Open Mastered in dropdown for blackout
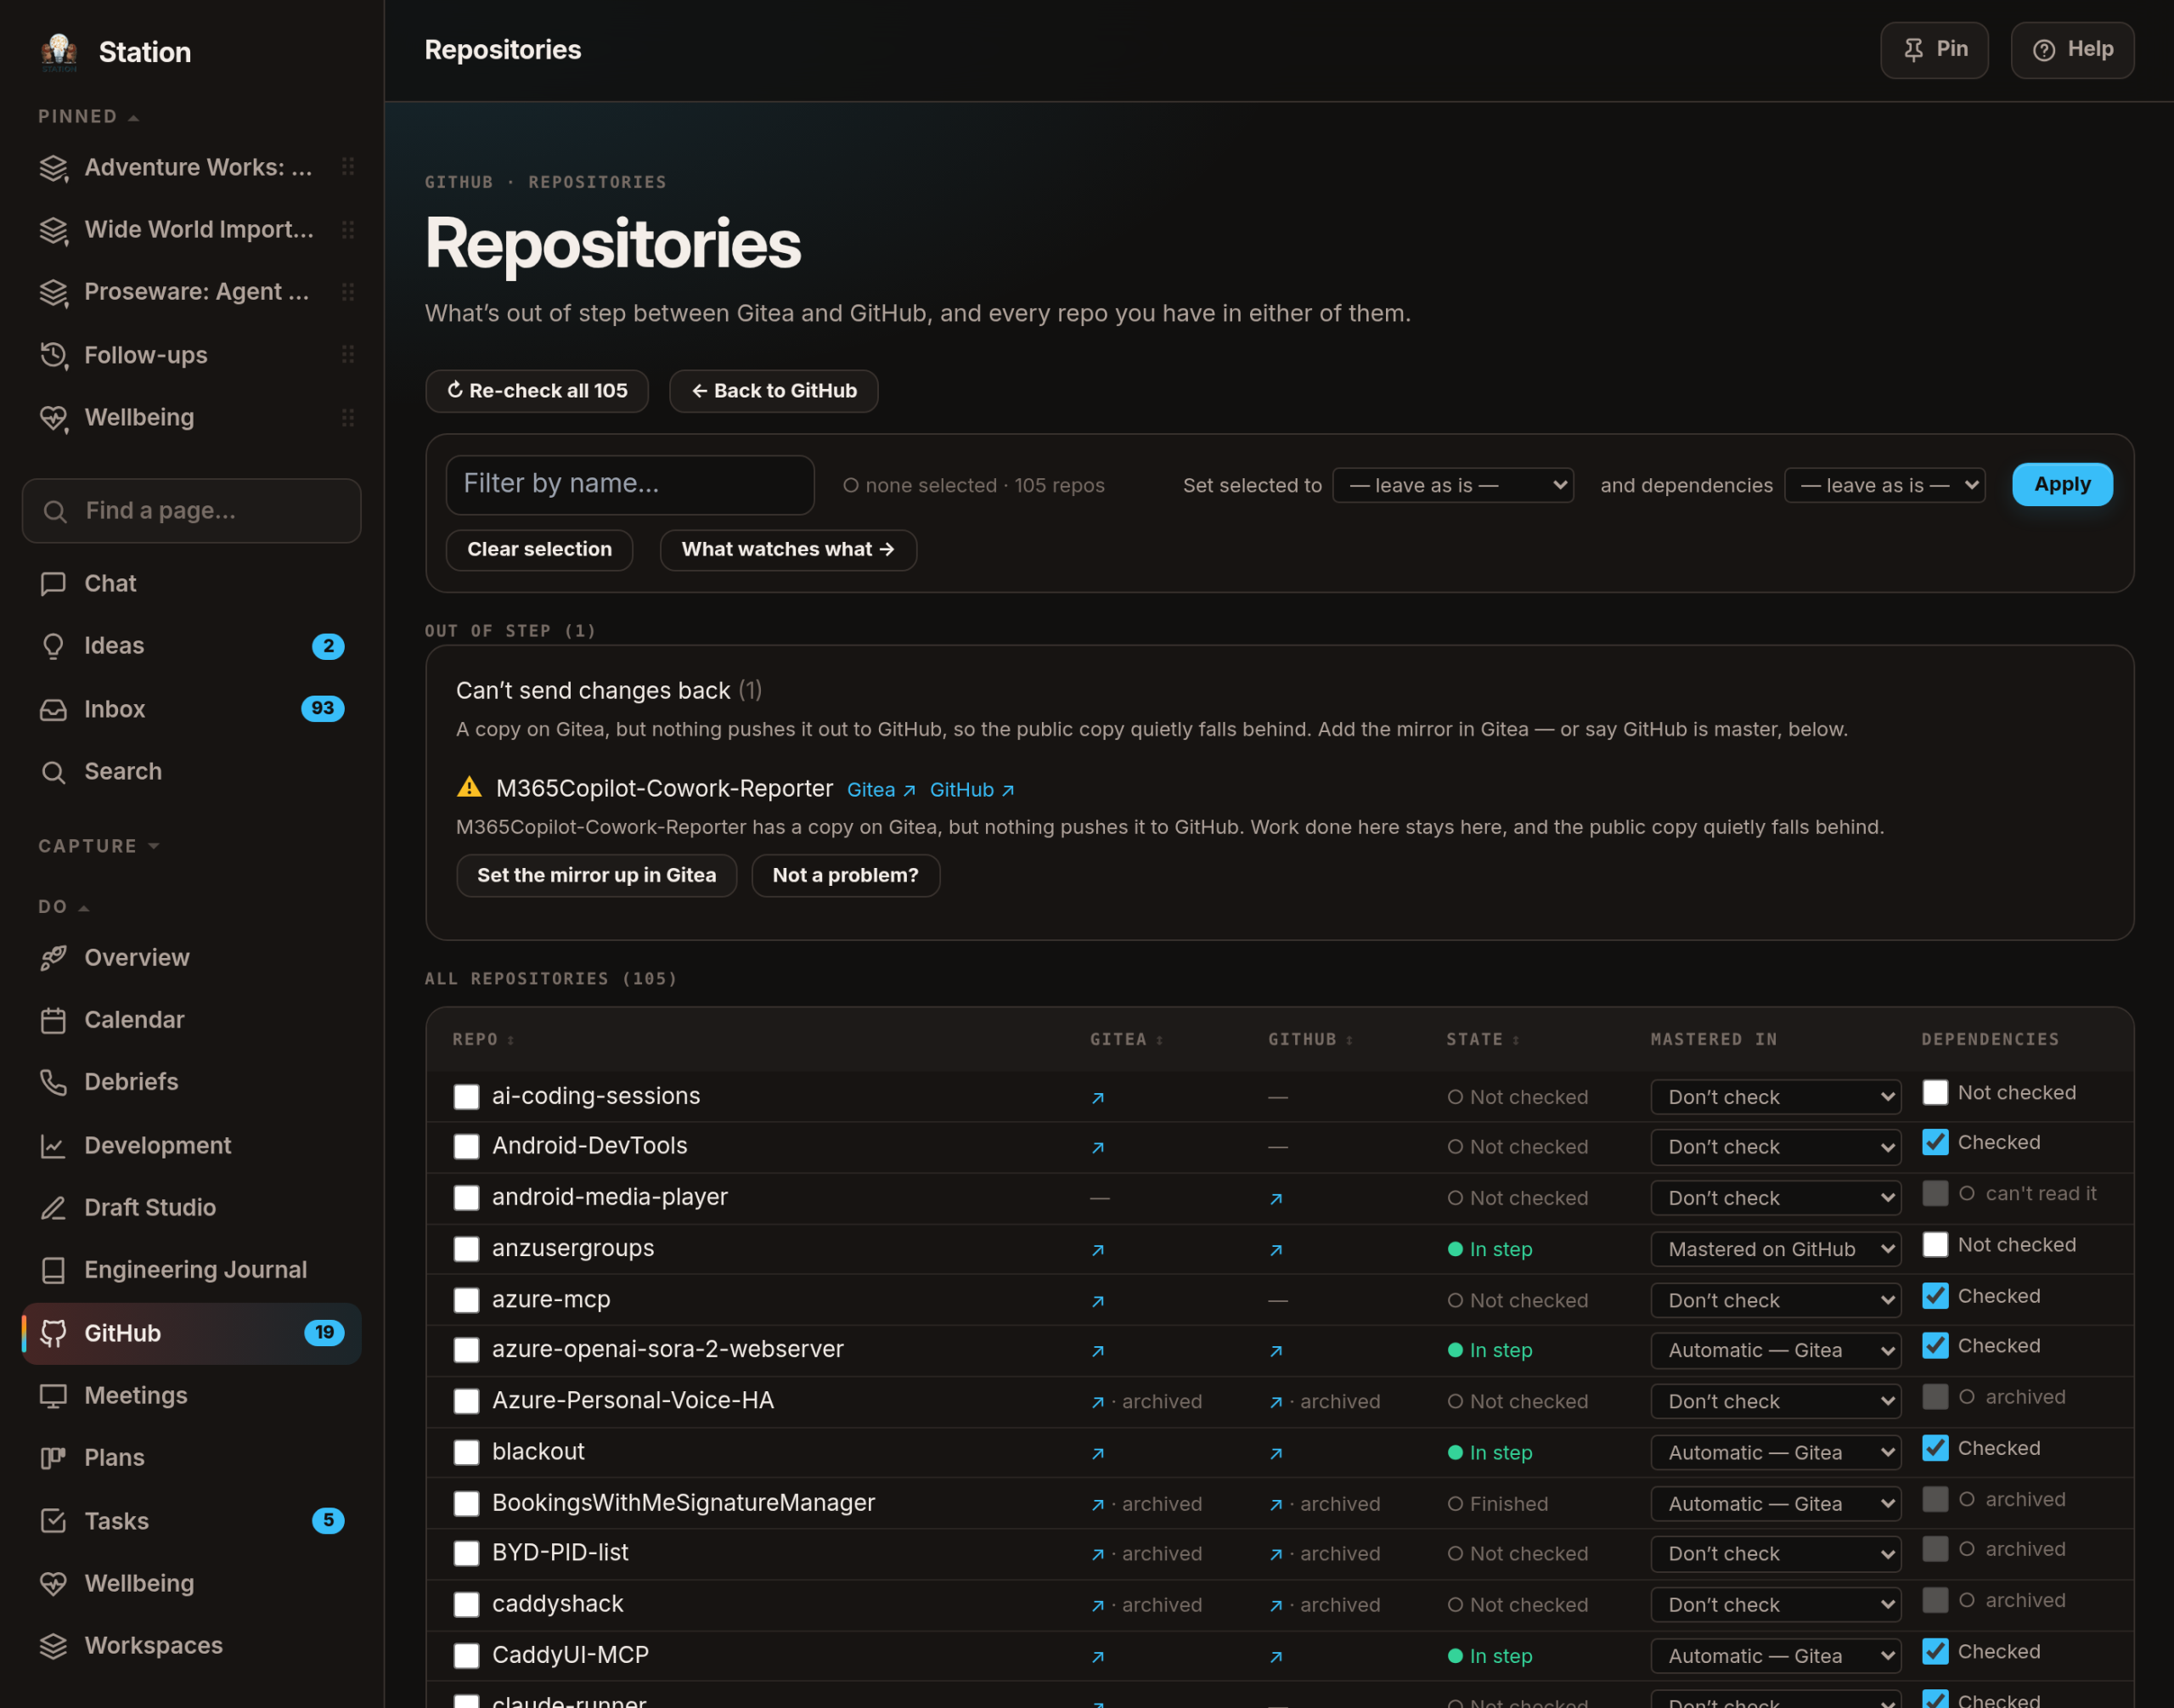The width and height of the screenshot is (2174, 1708). click(x=1776, y=1453)
